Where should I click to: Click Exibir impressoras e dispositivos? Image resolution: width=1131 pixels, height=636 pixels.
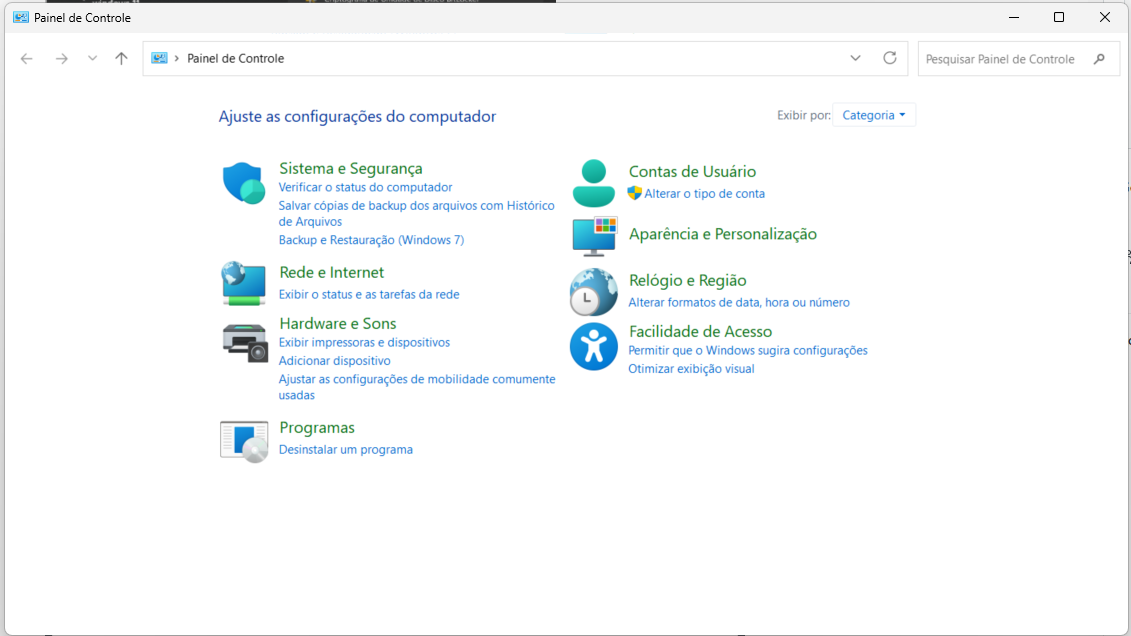click(364, 343)
